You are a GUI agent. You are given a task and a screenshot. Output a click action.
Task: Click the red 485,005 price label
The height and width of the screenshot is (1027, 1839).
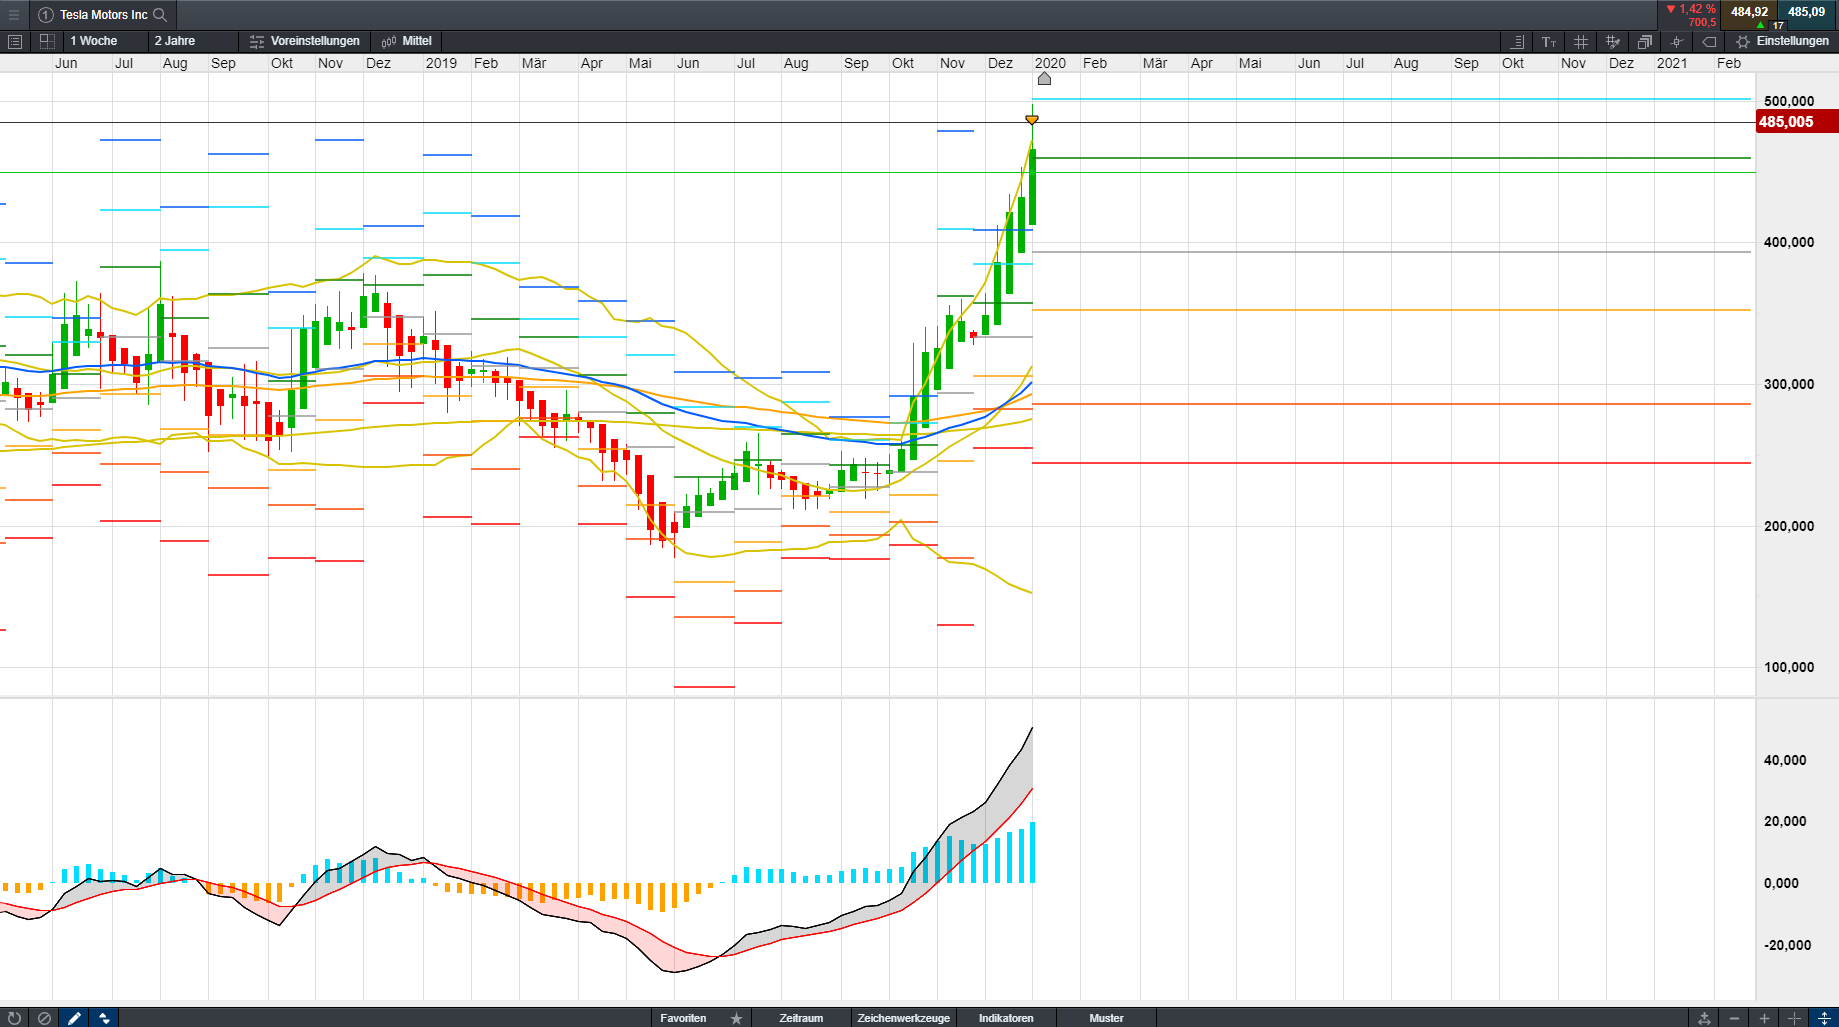[1797, 122]
